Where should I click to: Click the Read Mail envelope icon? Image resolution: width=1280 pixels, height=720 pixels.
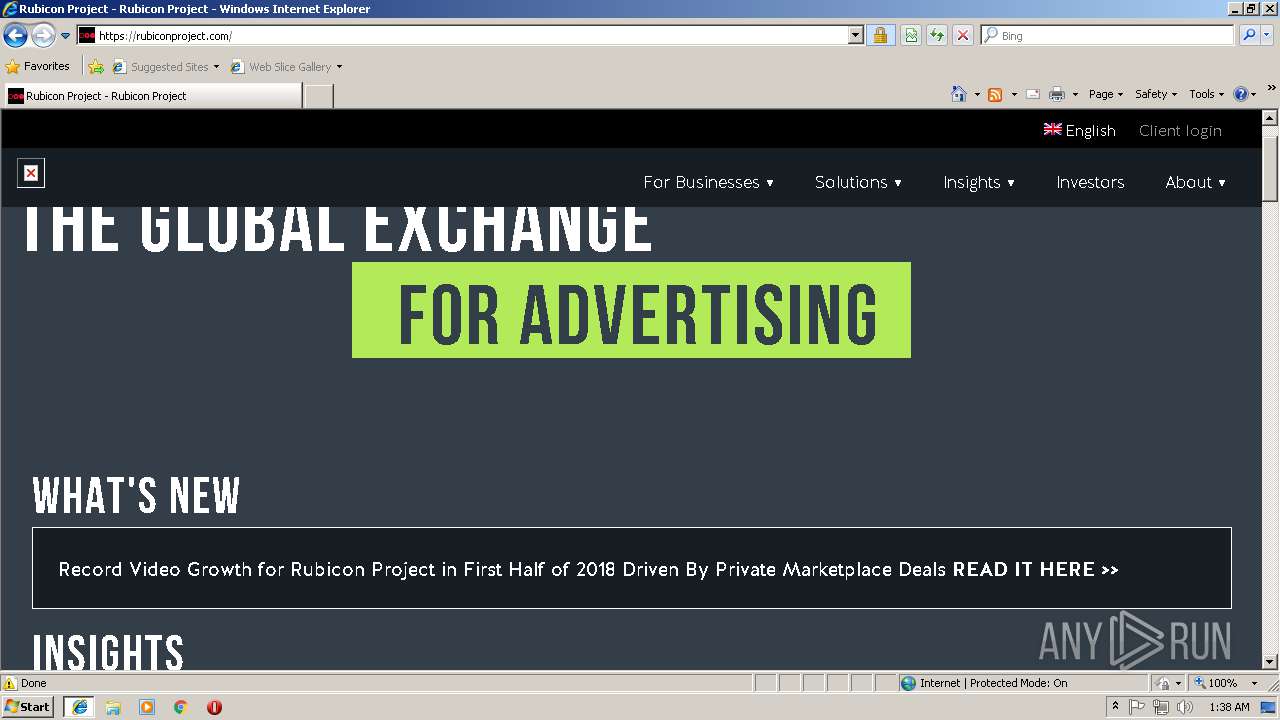[1033, 94]
